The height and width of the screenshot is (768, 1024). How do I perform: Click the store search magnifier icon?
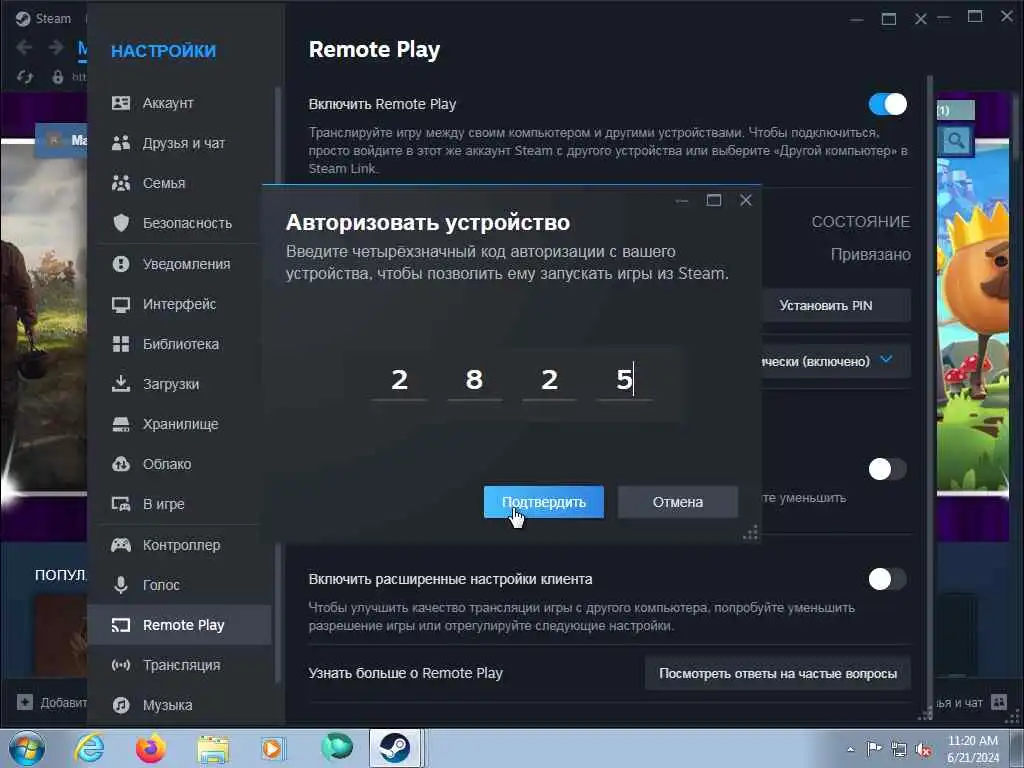coord(956,140)
